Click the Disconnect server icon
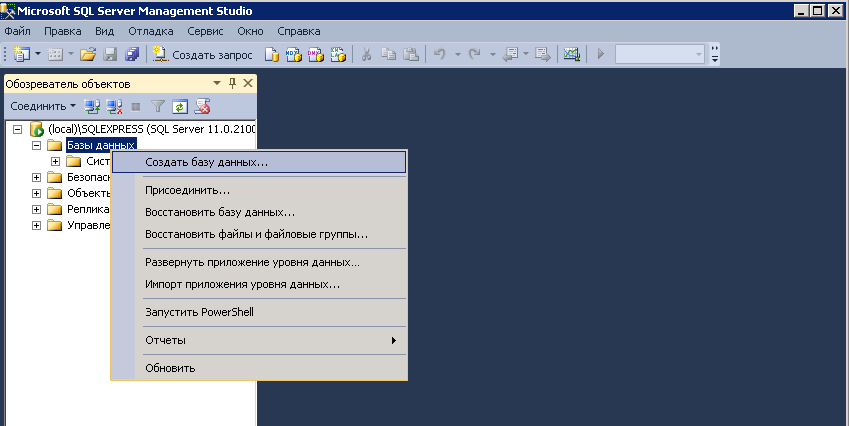This screenshot has height=426, width=849. pyautogui.click(x=114, y=106)
